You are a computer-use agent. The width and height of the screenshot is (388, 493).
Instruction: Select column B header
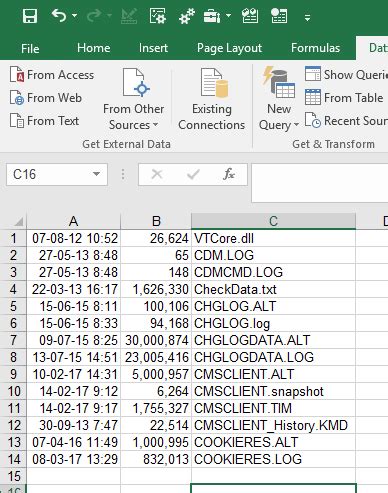click(x=156, y=221)
